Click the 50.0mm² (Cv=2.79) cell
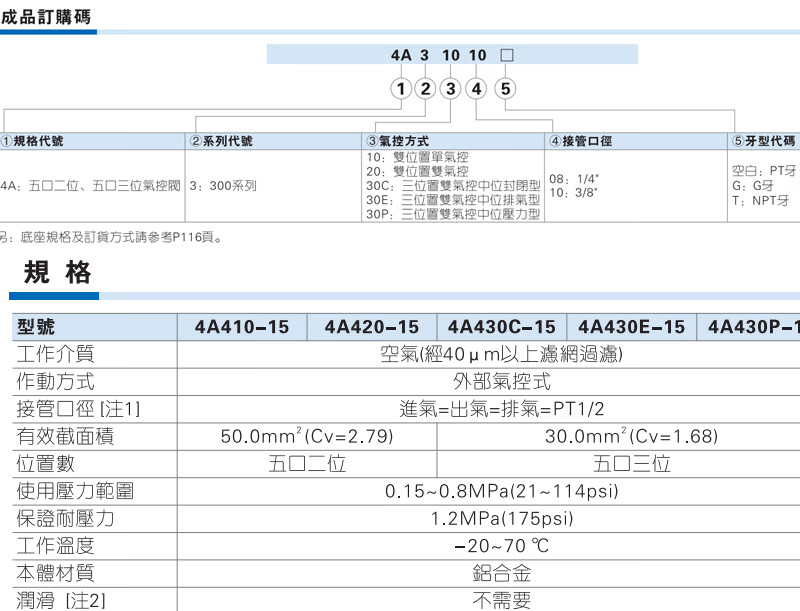The width and height of the screenshot is (800, 611). [x=306, y=437]
